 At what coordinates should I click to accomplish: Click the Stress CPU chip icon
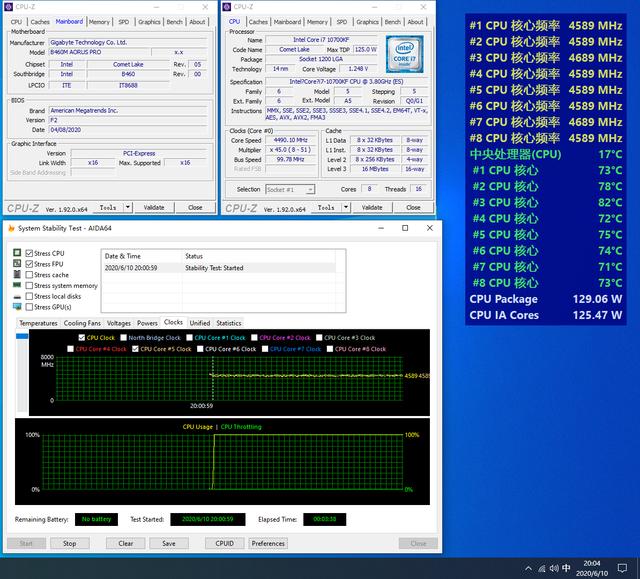(x=17, y=253)
